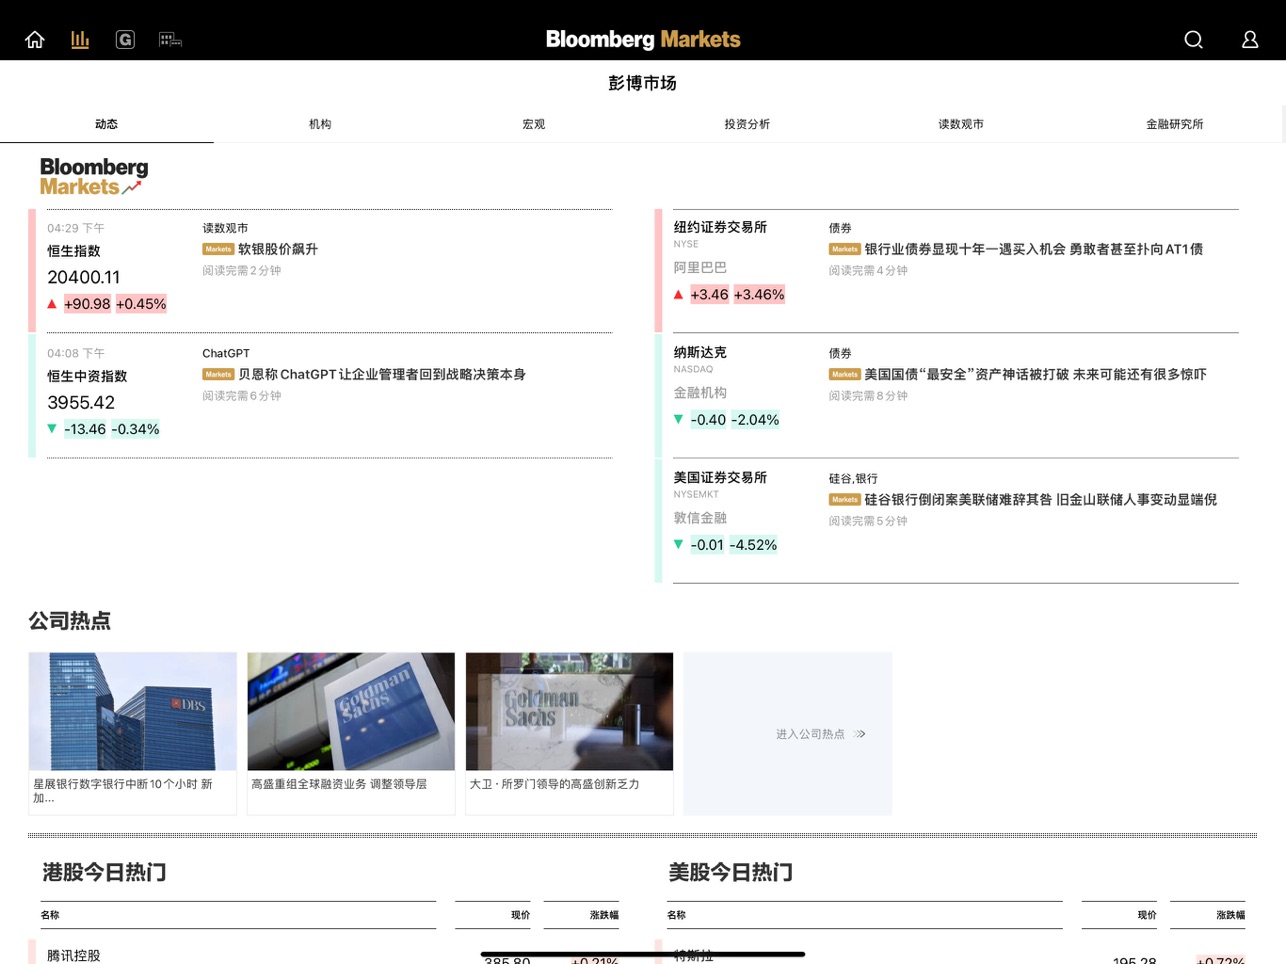Switch to the 宏观 tab
Image resolution: width=1286 pixels, height=964 pixels.
pyautogui.click(x=534, y=124)
